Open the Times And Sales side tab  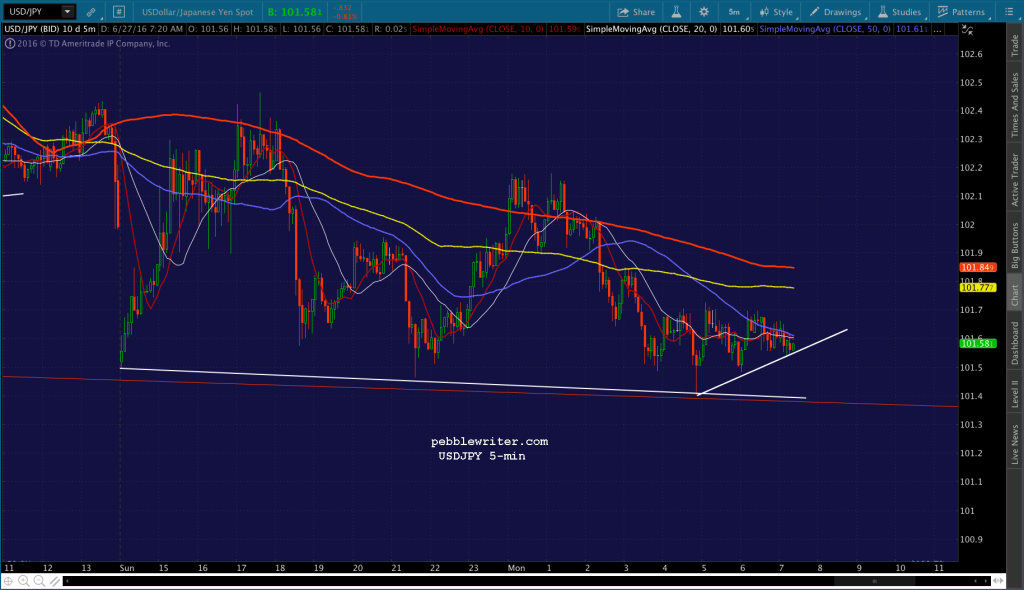[x=1015, y=105]
